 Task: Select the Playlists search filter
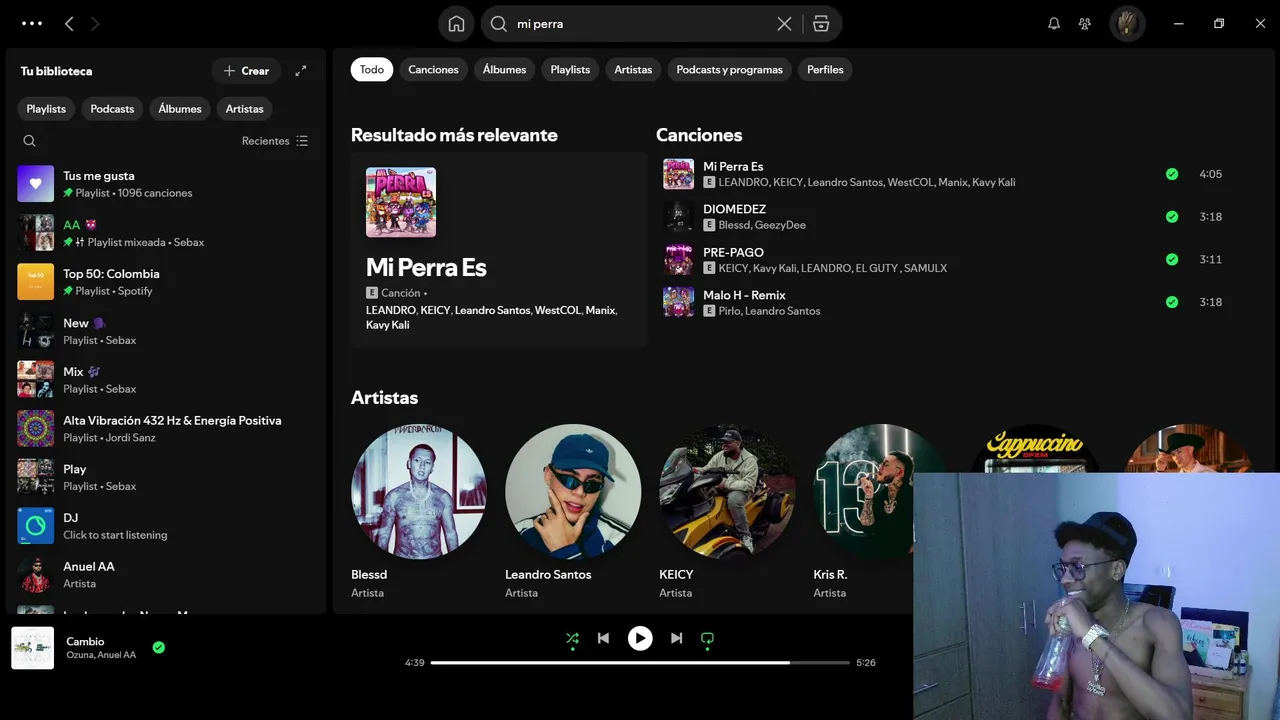(x=570, y=69)
